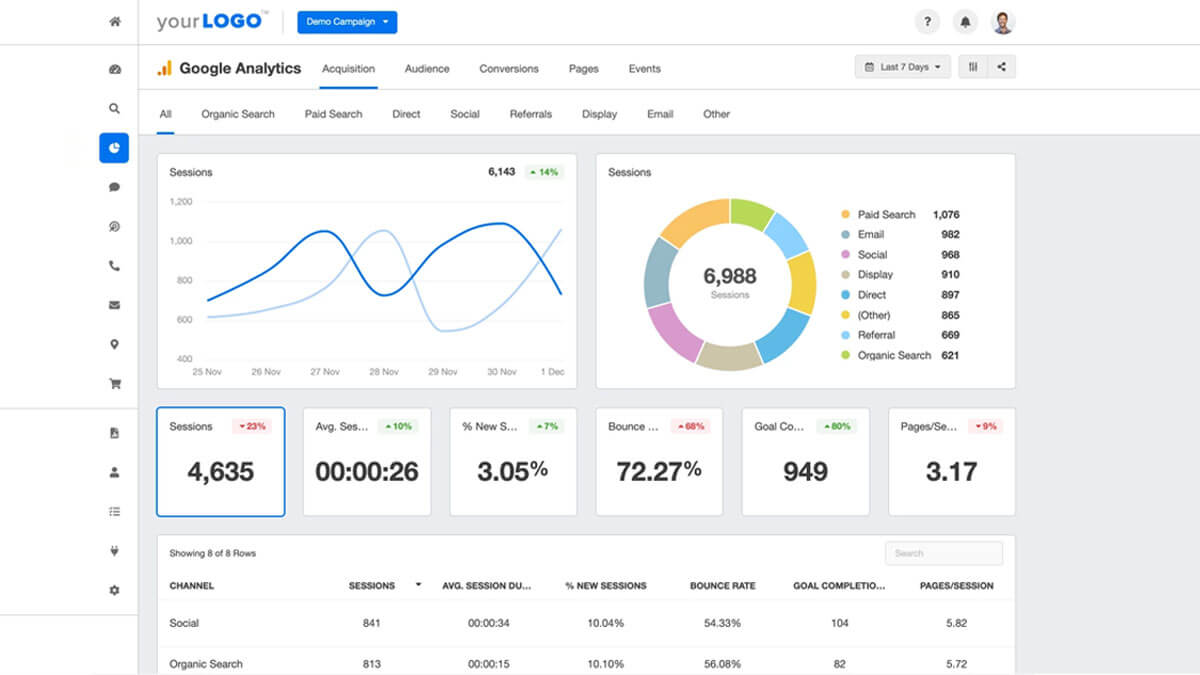Select the Organic Search channel filter

tap(237, 114)
